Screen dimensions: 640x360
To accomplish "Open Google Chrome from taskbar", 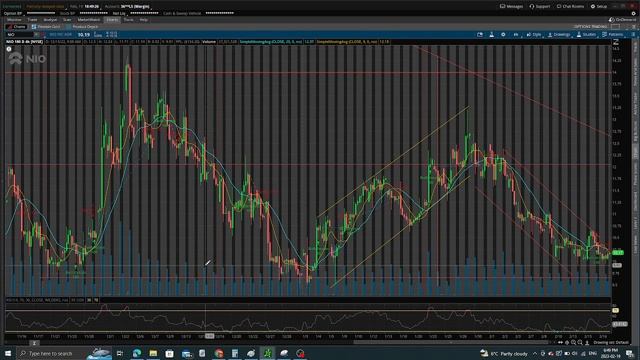I will point(219,353).
